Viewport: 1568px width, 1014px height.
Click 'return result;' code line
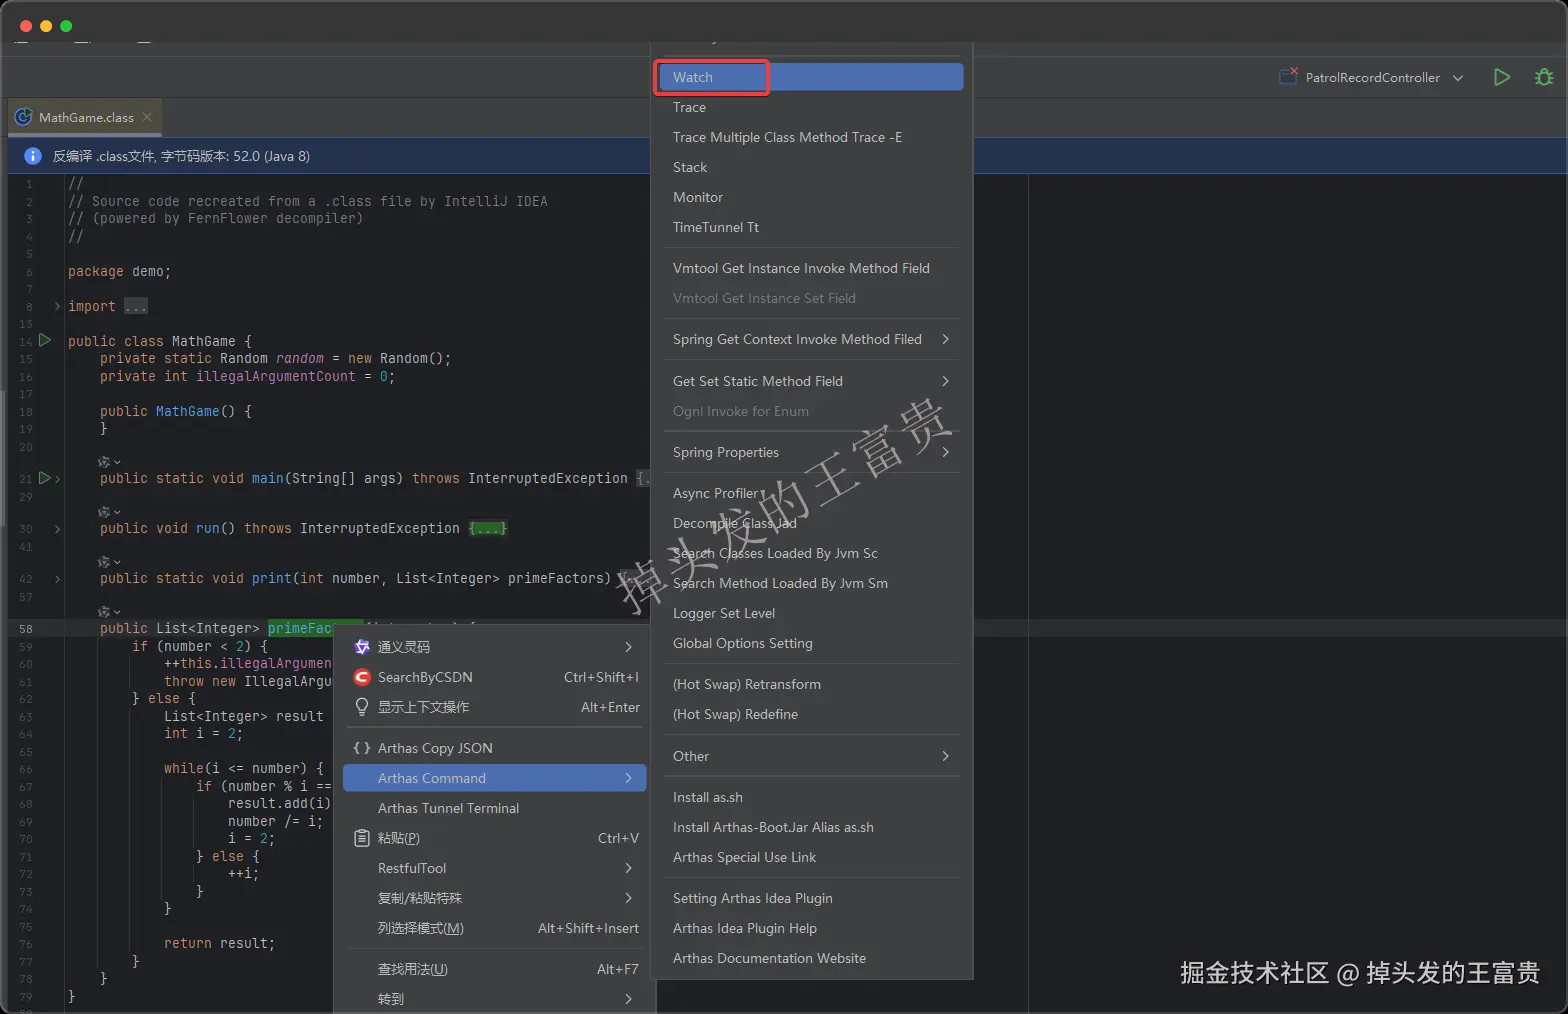point(219,943)
